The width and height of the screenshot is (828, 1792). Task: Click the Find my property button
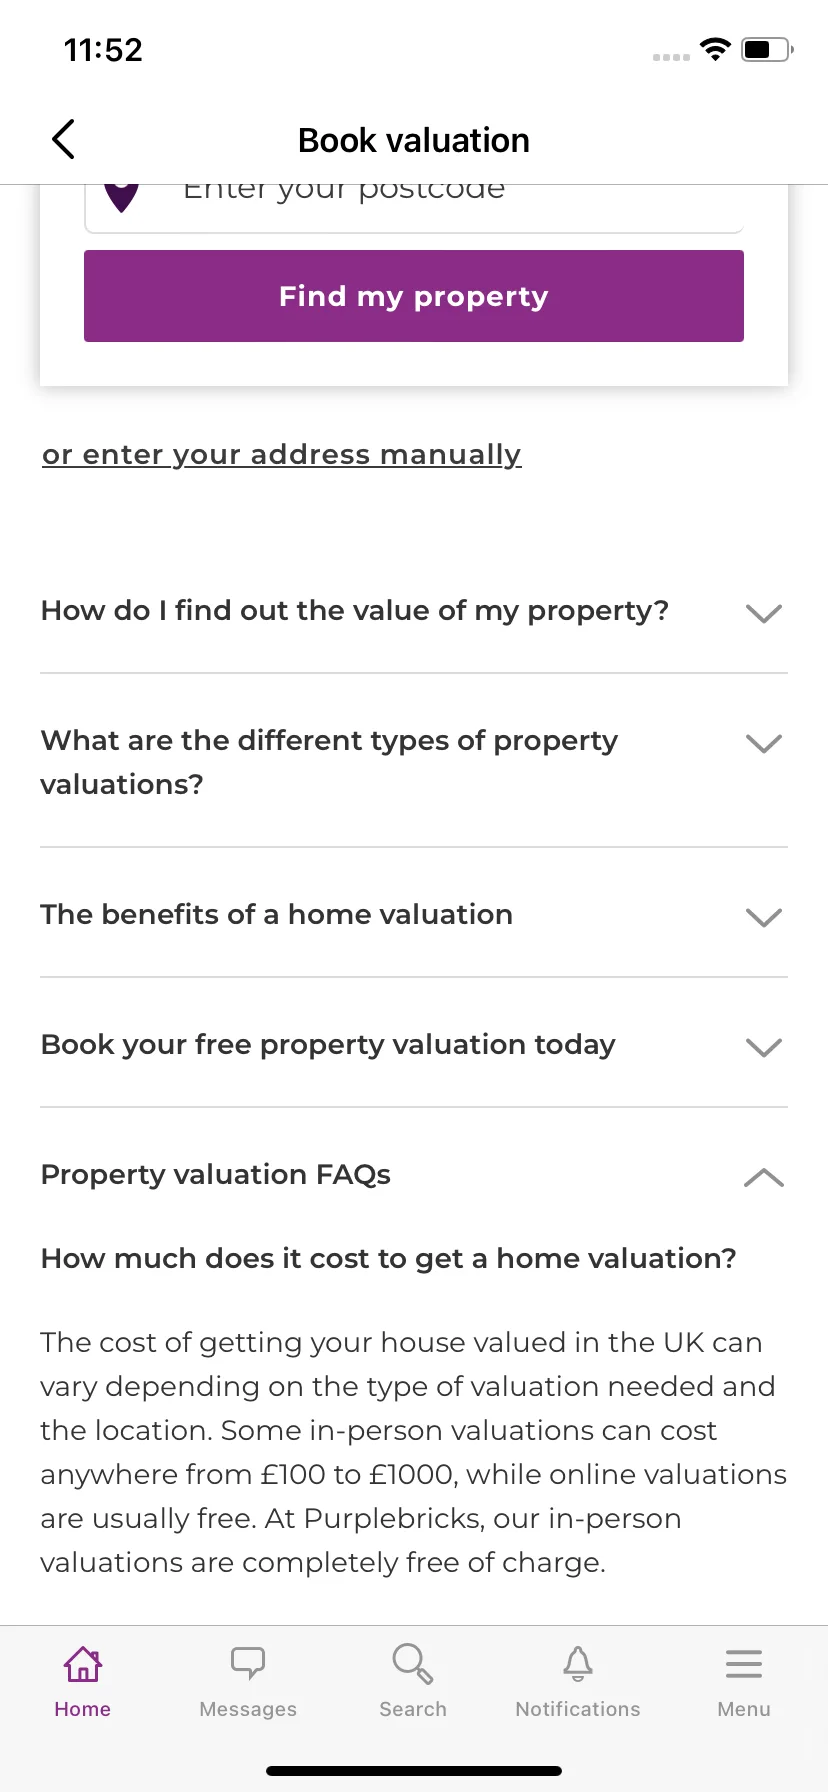point(414,296)
